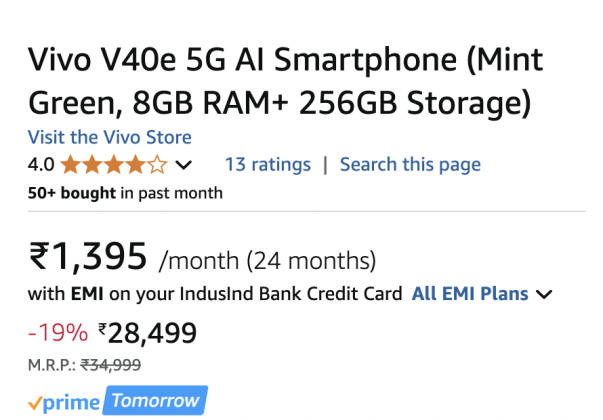
Task: Click the 50+ bought in past month text
Action: 125,191
